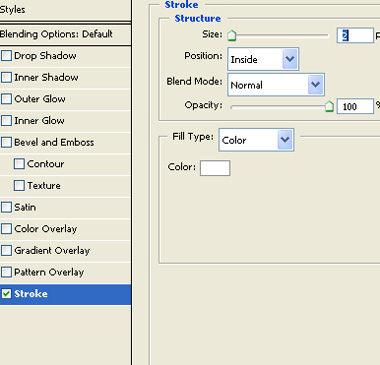Open the Position dropdown
This screenshot has width=380, height=365.
tap(263, 59)
